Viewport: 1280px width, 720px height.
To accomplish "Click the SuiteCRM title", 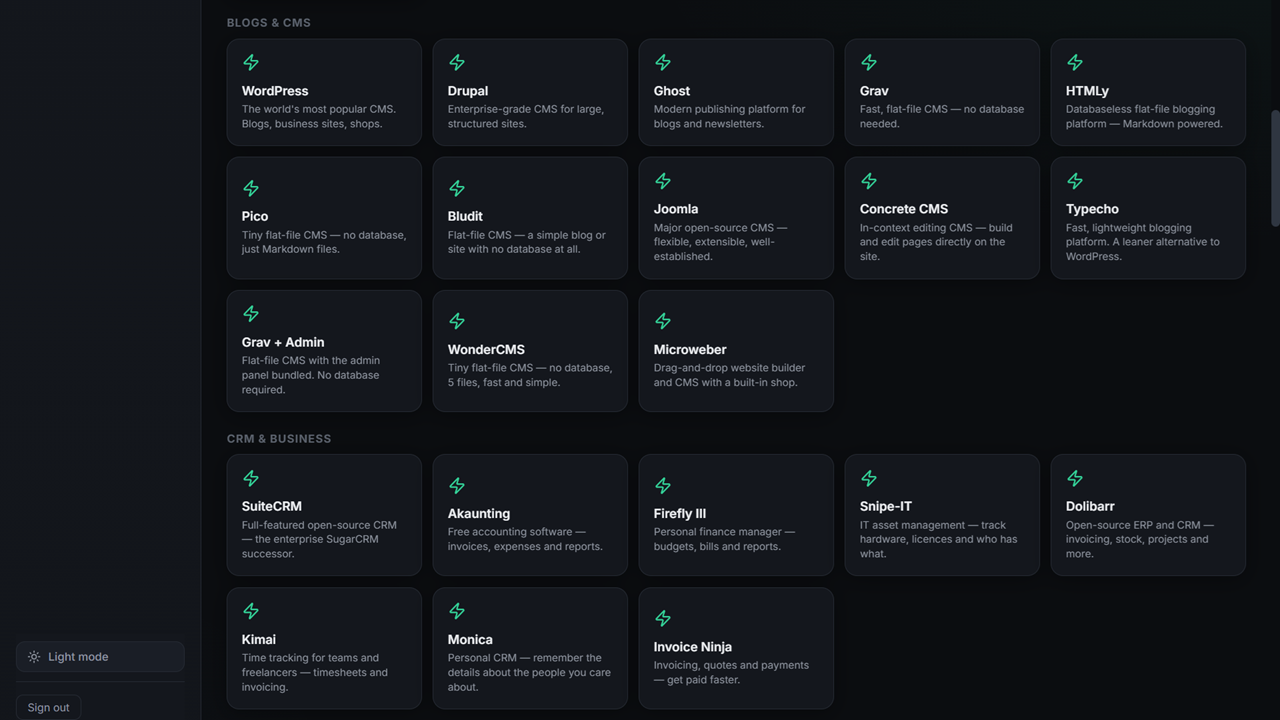I will click(272, 506).
